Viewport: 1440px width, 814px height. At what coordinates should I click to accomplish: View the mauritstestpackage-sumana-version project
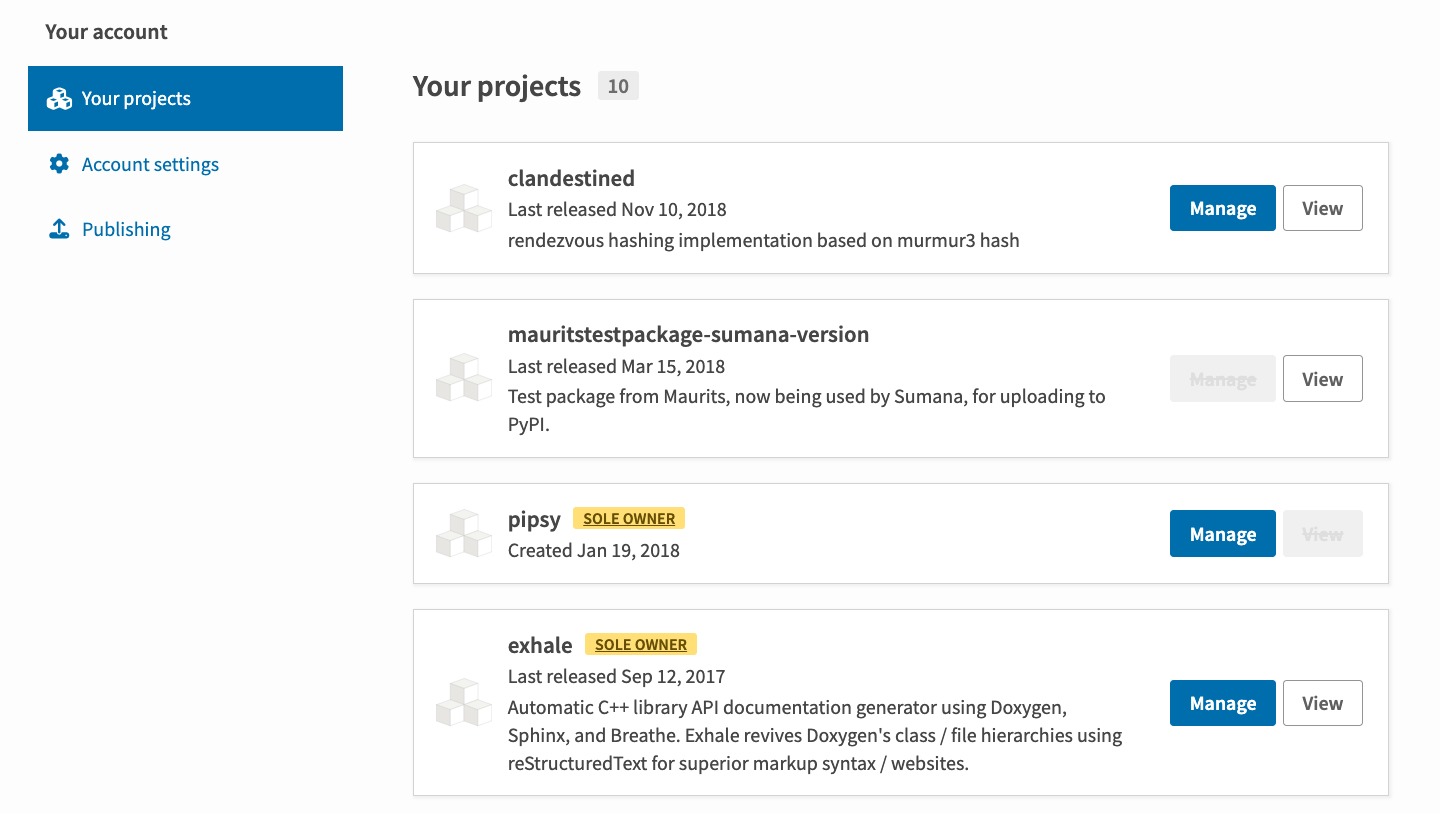click(1322, 379)
